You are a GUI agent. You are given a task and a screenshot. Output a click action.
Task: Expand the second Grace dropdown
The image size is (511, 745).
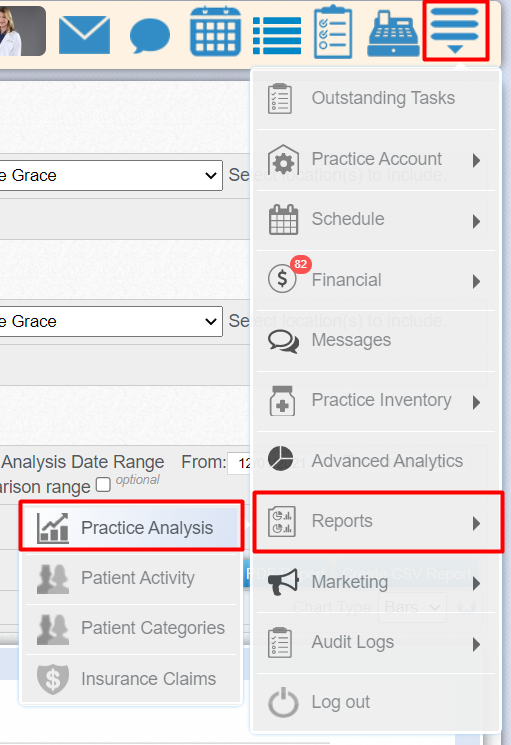click(111, 321)
